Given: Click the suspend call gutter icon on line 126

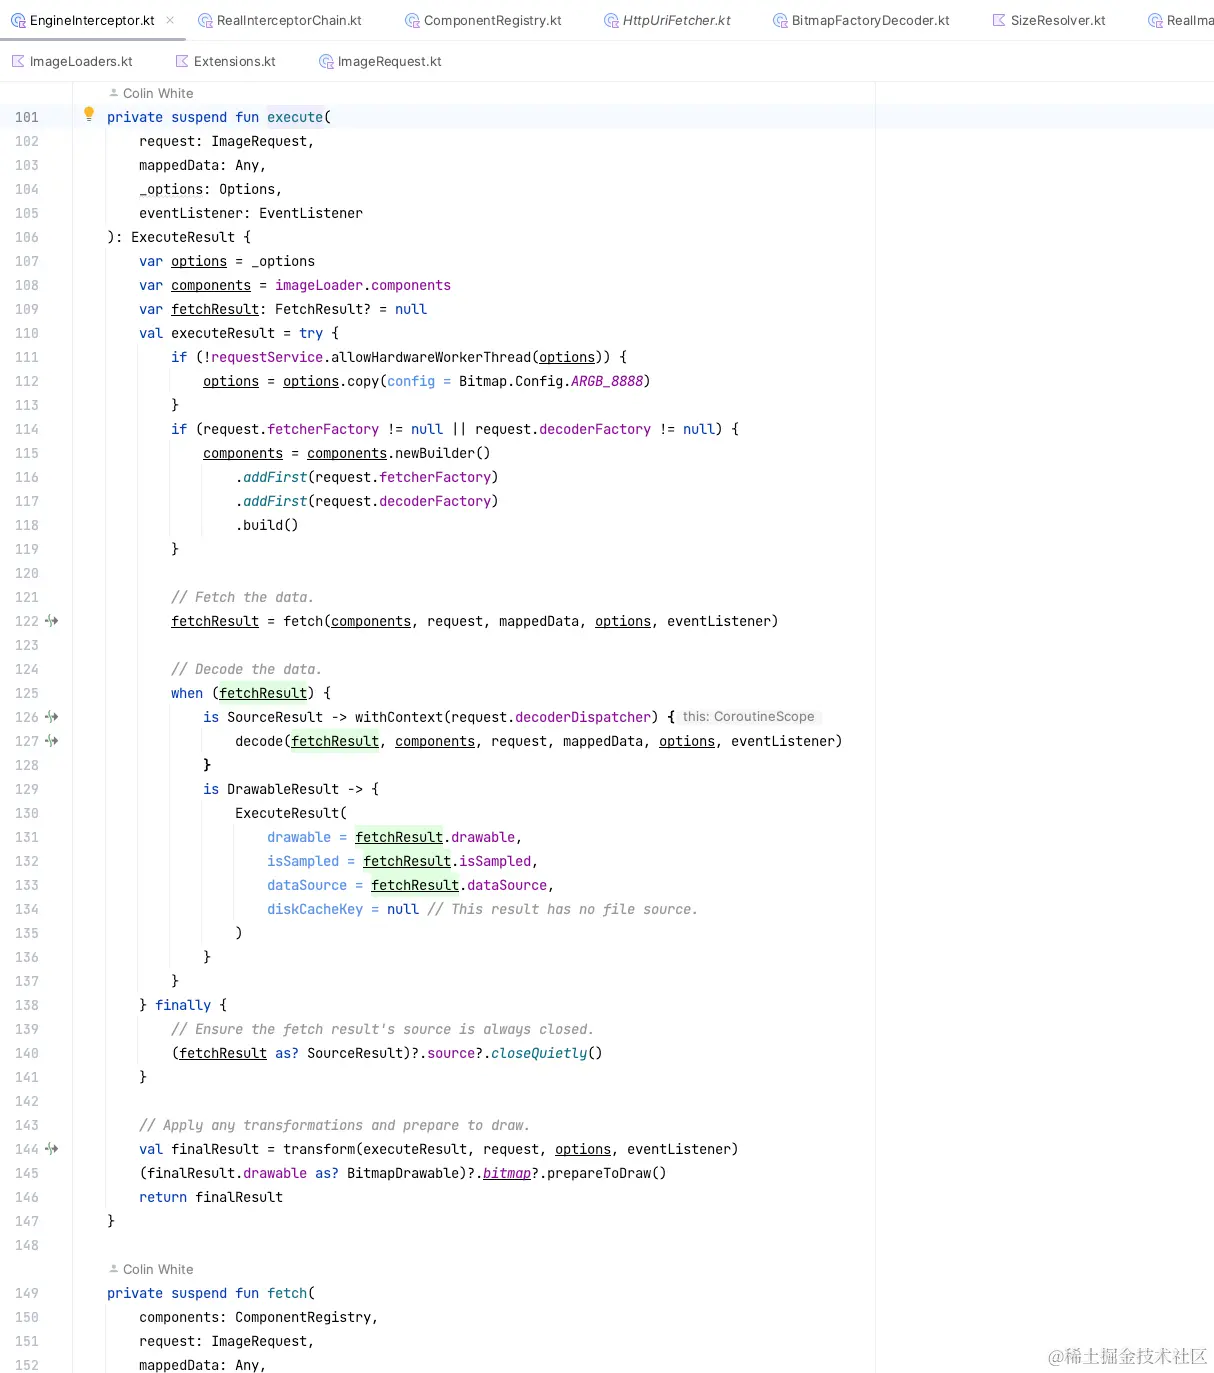Looking at the screenshot, I should tap(52, 717).
